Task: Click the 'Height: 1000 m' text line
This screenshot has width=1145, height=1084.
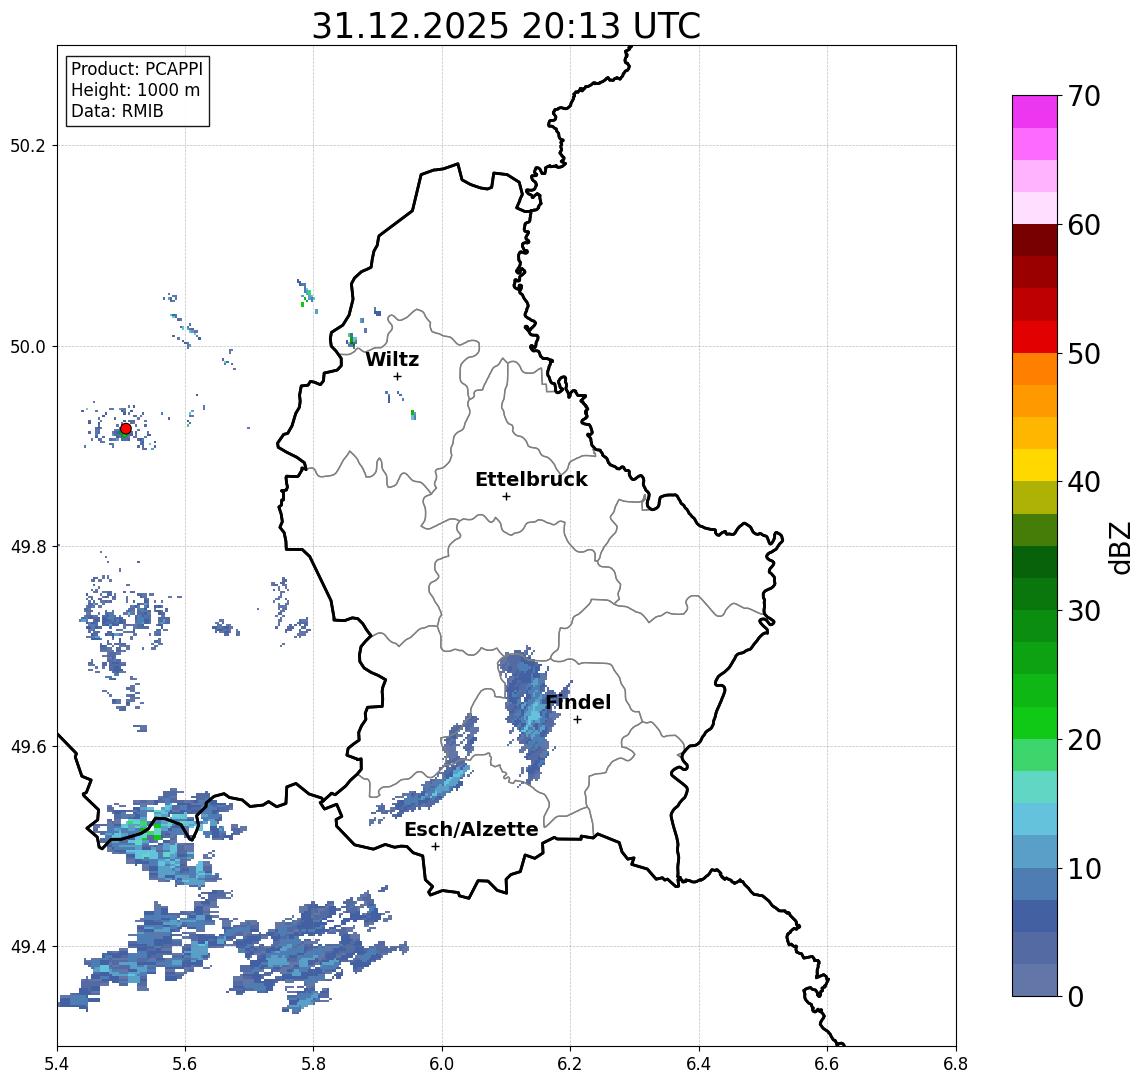Action: [135, 90]
